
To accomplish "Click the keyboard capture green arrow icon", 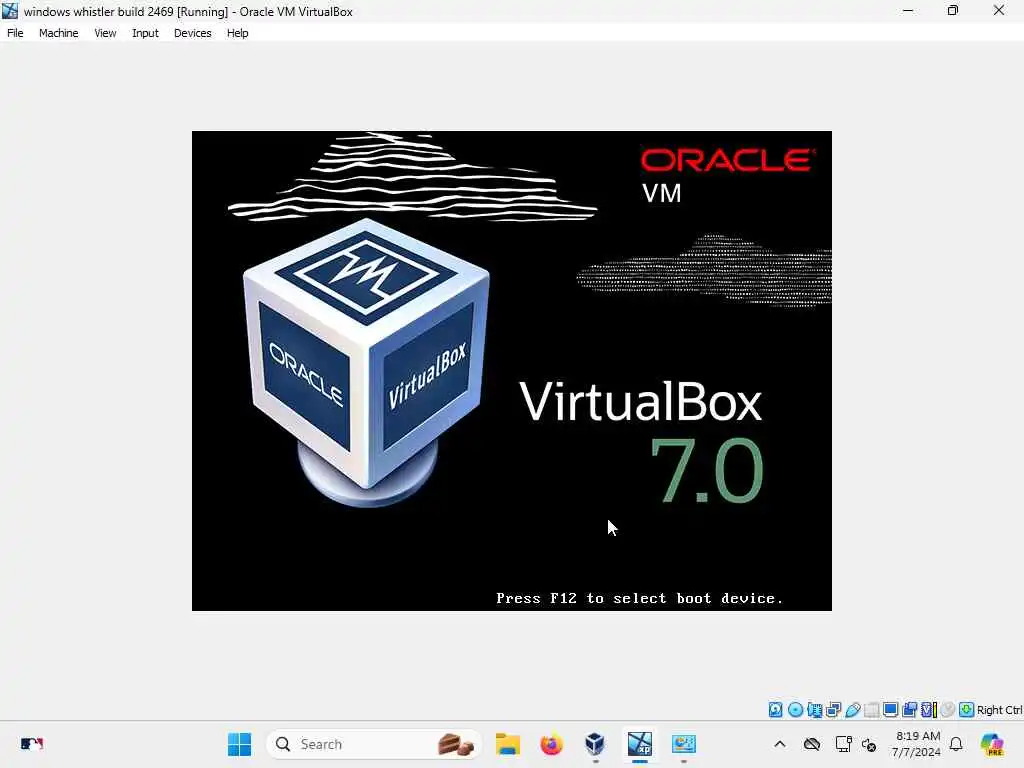I will pyautogui.click(x=967, y=710).
